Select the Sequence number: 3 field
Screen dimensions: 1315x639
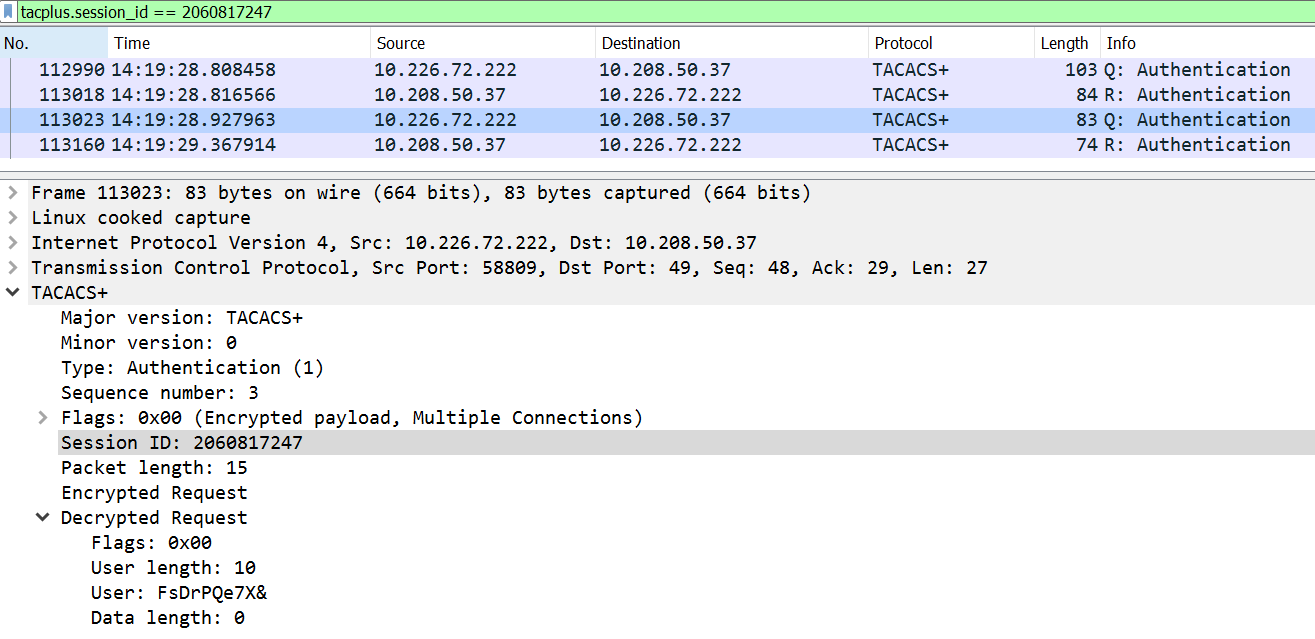[x=159, y=392]
